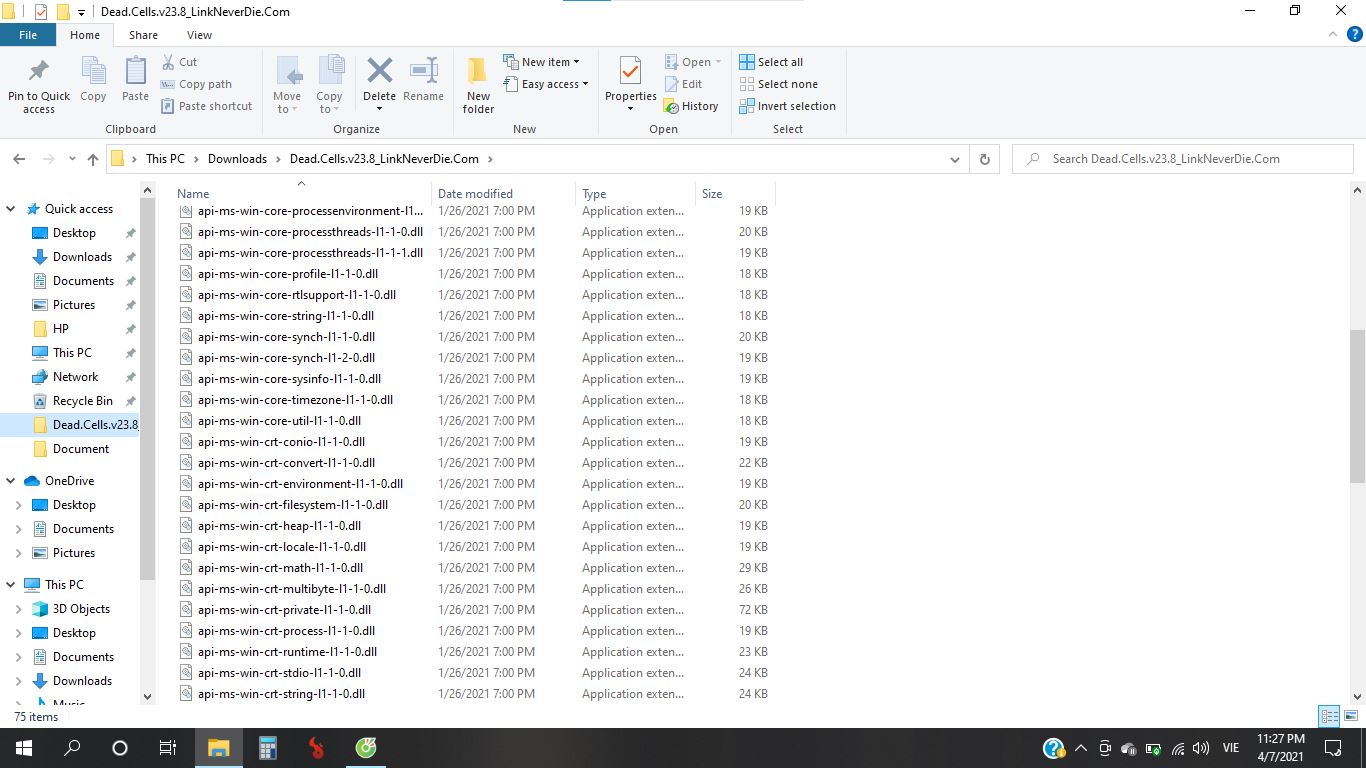Screen dimensions: 1366x768
Task: Click the navigation pane scroll down arrow
Action: point(148,697)
